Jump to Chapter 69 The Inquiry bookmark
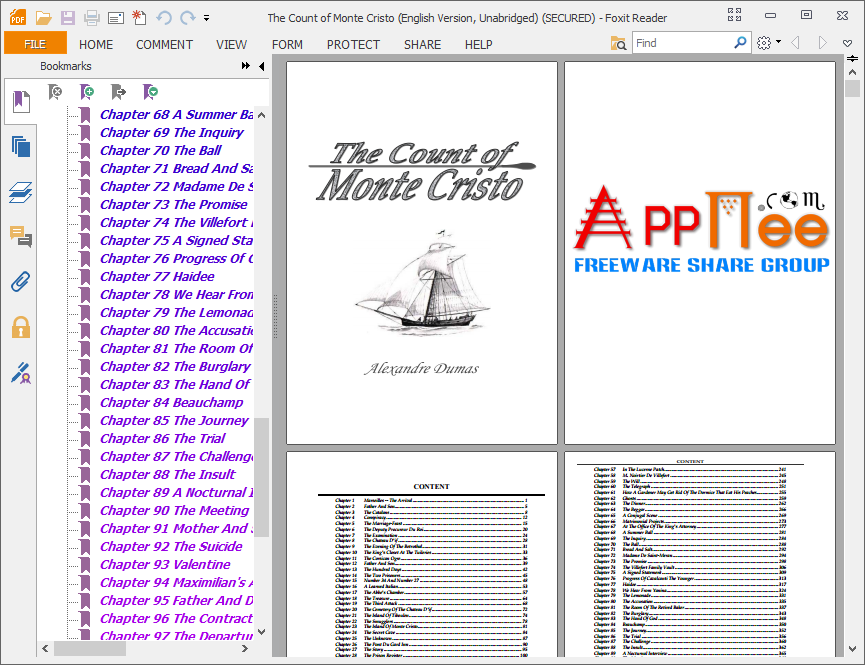Viewport: 865px width, 665px height. [x=172, y=132]
